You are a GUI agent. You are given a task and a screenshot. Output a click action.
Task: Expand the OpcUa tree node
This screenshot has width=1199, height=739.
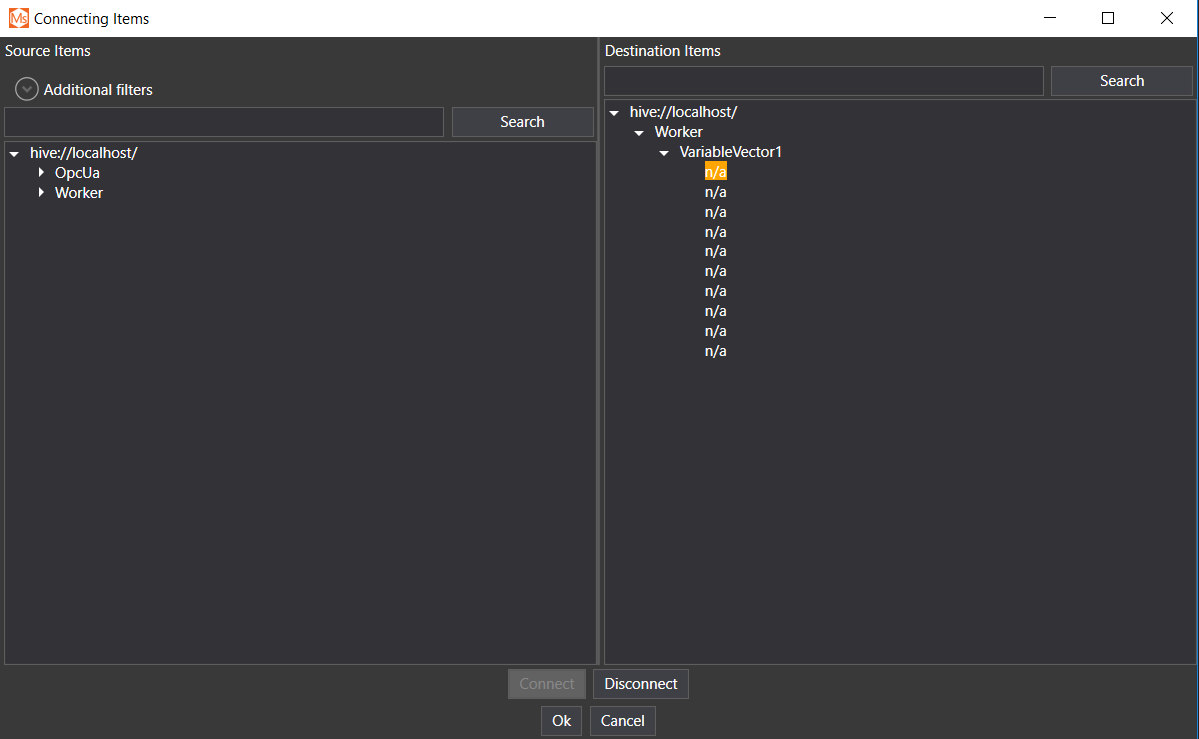(41, 173)
